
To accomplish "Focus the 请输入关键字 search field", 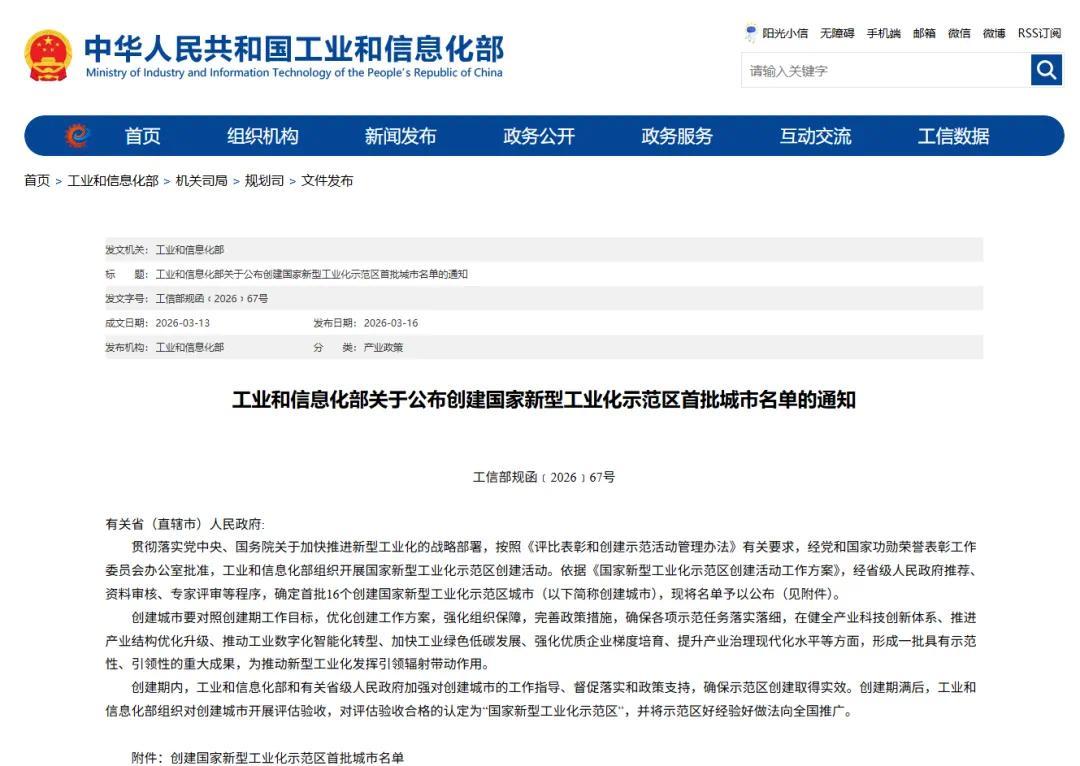I will [x=886, y=70].
